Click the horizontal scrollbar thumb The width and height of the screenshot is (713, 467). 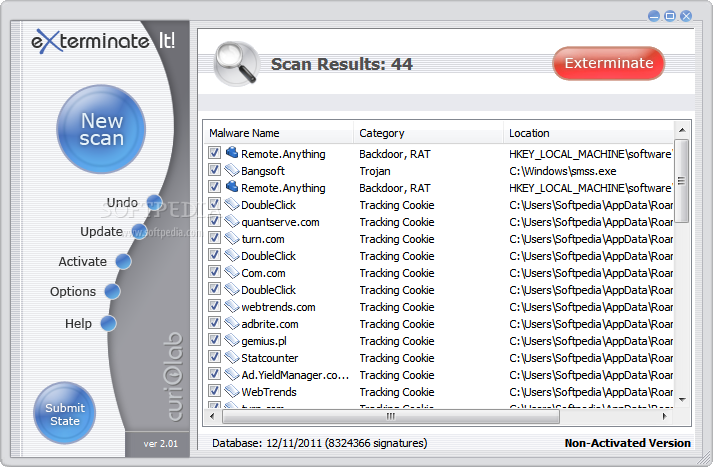point(391,417)
